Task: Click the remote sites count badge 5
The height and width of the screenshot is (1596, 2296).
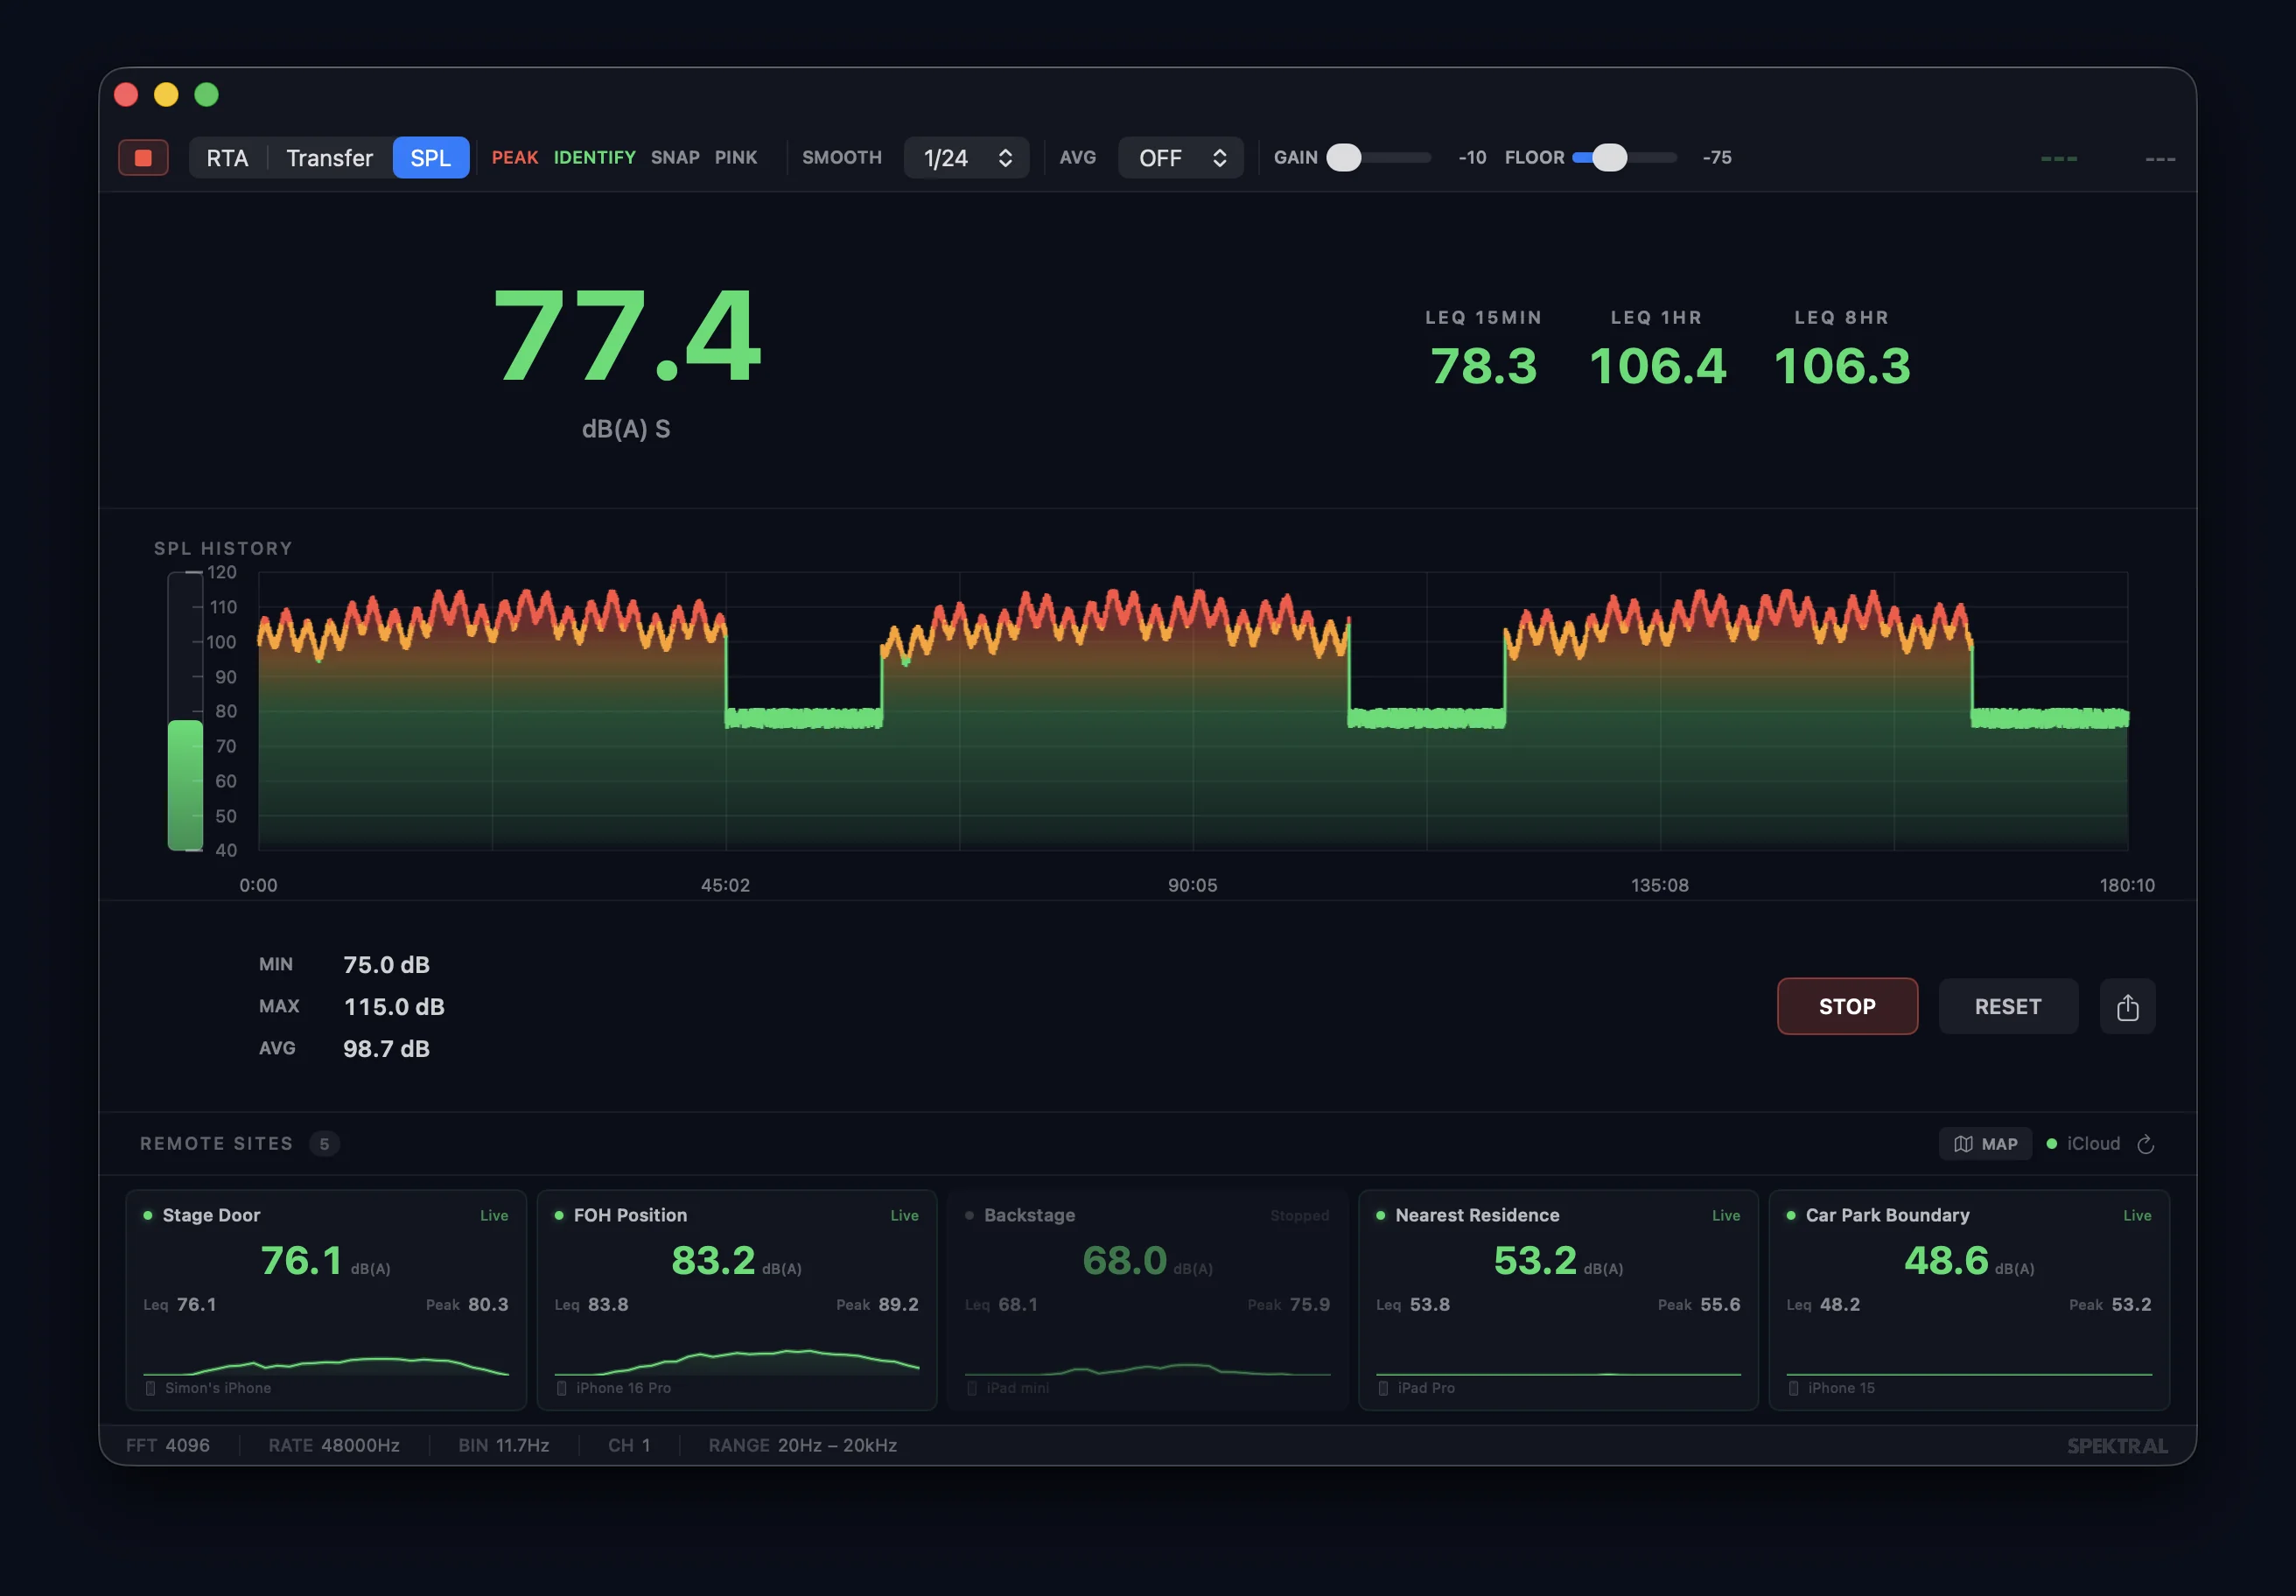Action: coord(324,1144)
